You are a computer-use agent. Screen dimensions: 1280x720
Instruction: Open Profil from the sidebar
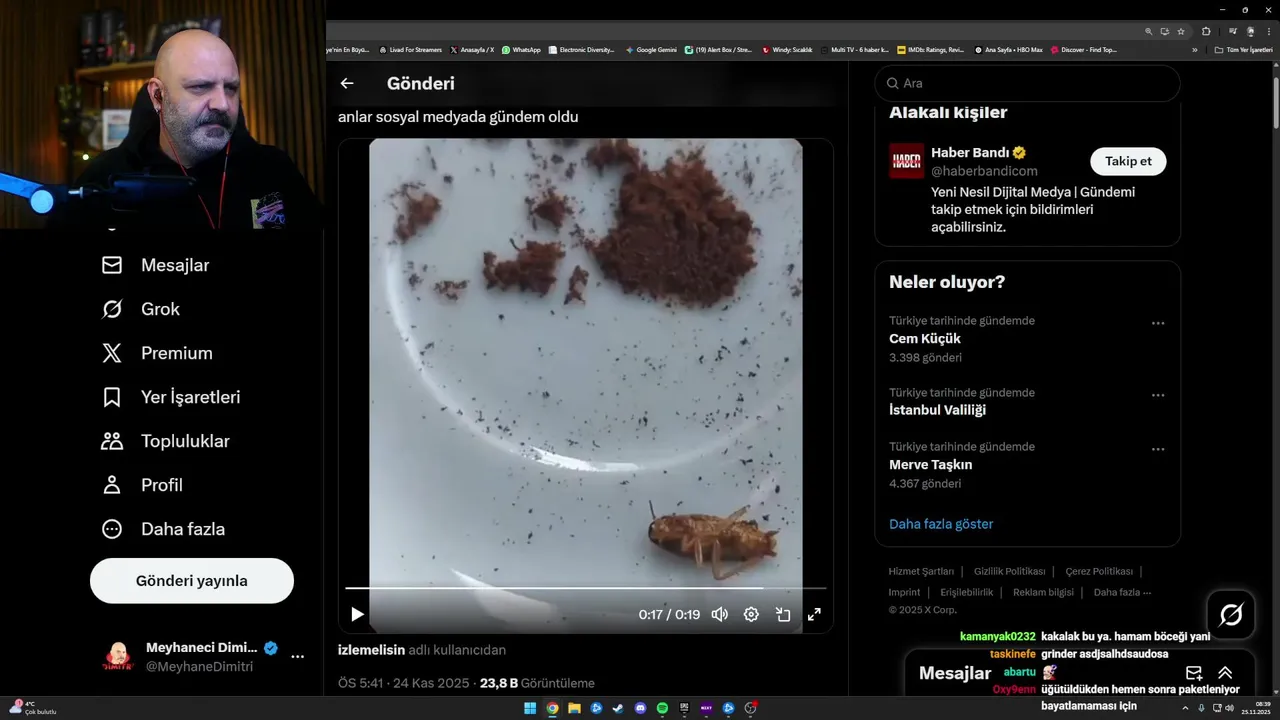coord(142,485)
